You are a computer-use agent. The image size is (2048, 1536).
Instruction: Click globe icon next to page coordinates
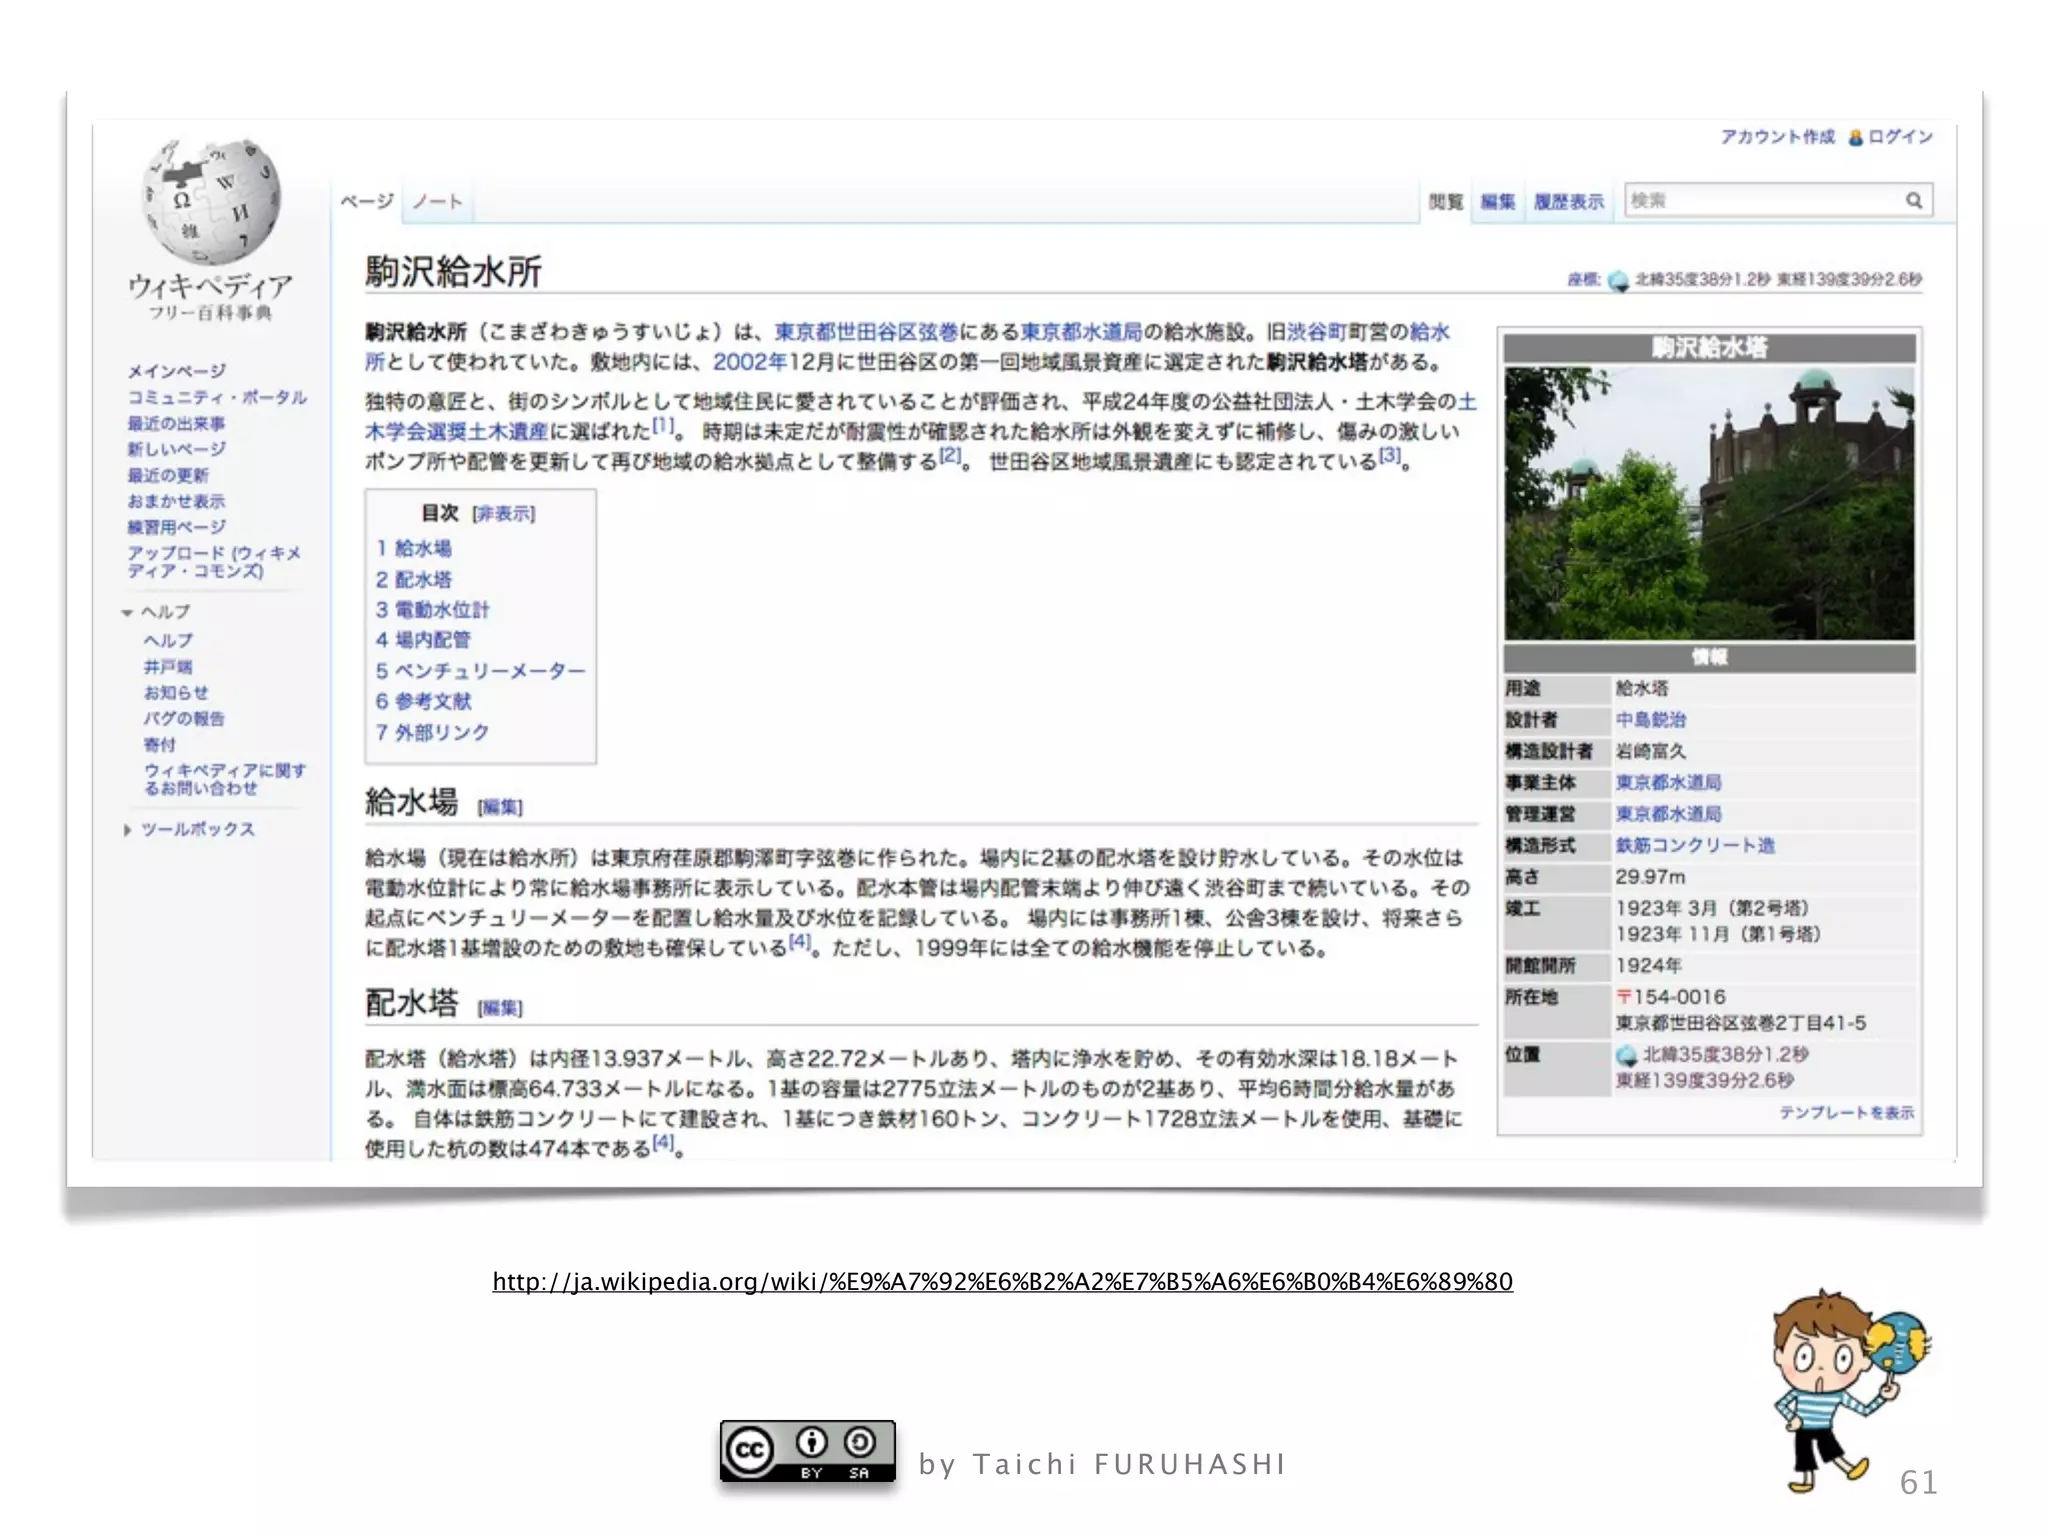pos(1618,282)
